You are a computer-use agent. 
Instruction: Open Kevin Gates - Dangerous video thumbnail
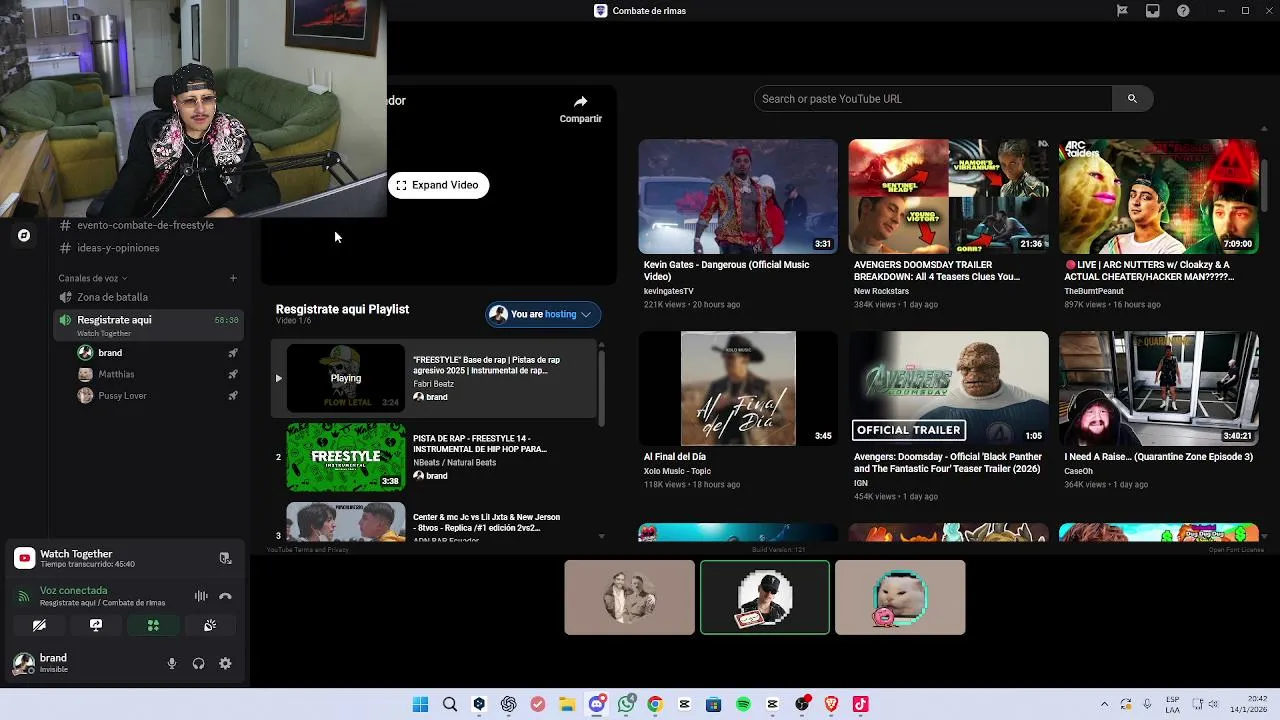pyautogui.click(x=738, y=196)
